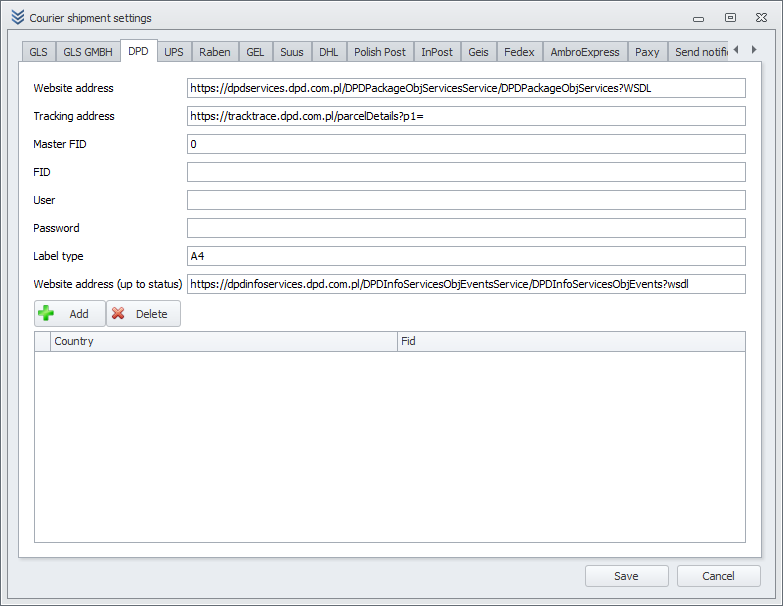Click in the Website address field
Viewport: 783px width, 606px height.
[x=466, y=88]
